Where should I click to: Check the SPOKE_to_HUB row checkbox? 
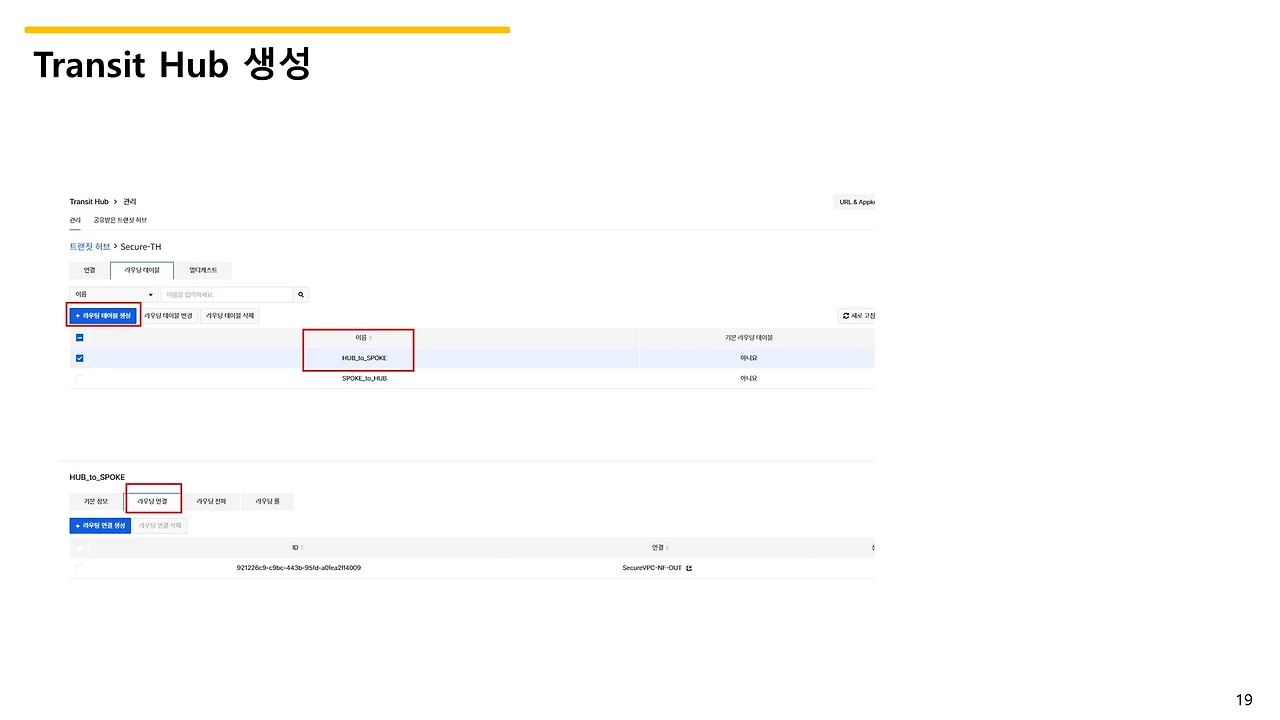coord(79,378)
